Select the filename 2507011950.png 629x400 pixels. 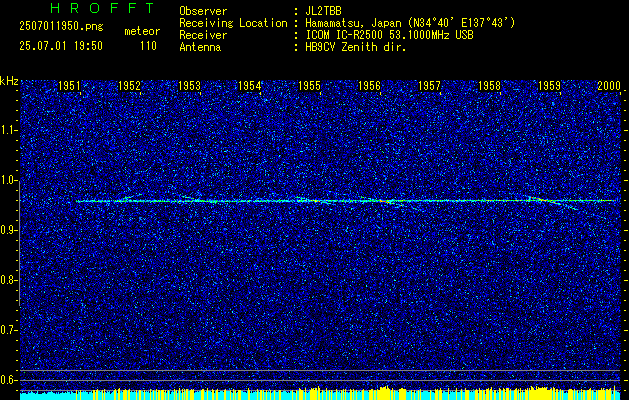pos(61,26)
